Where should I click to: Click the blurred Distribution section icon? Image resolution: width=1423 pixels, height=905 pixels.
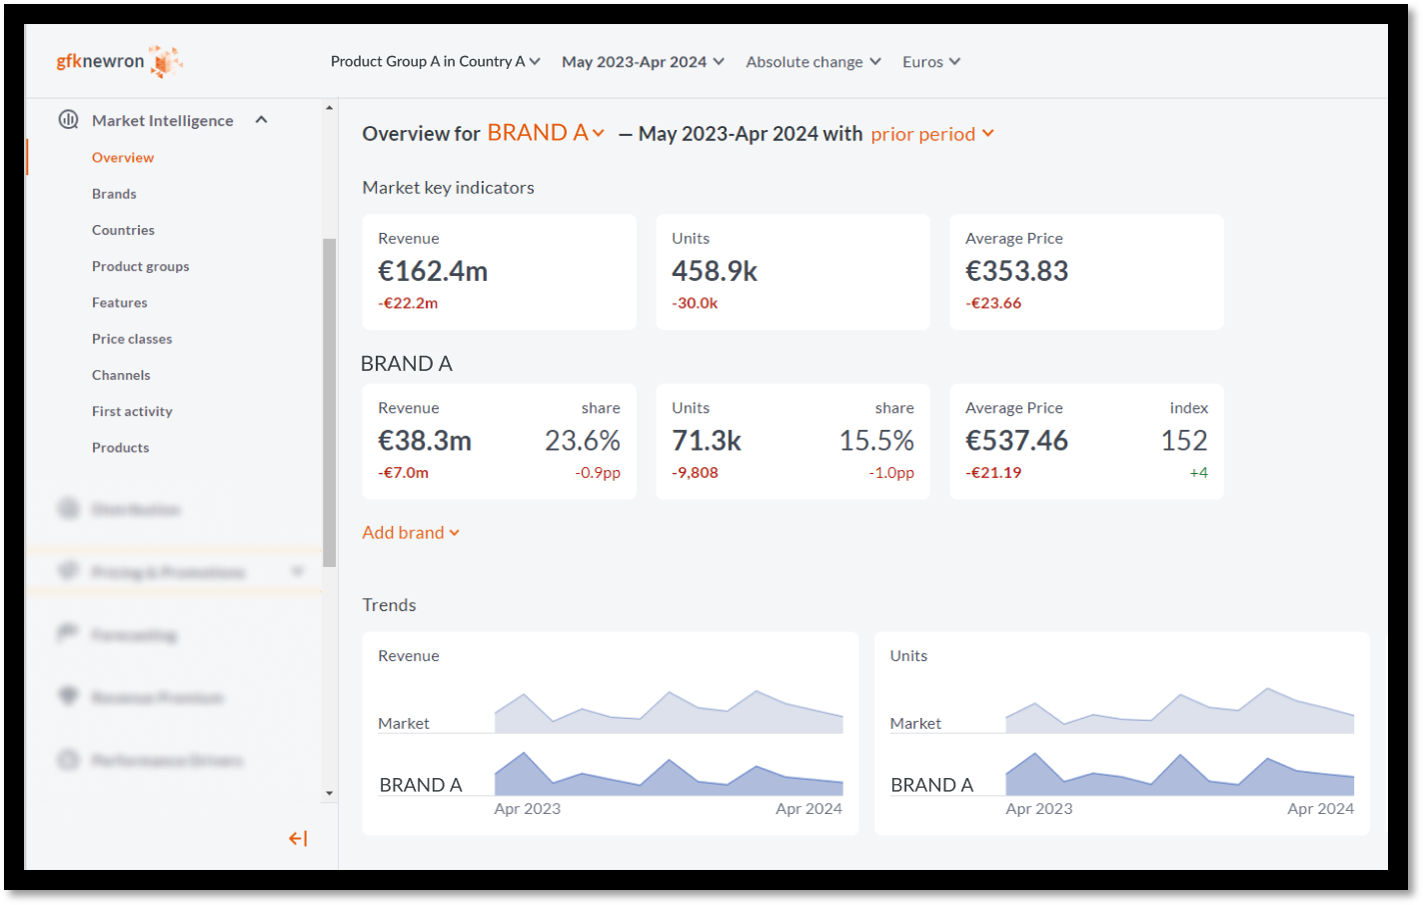(68, 509)
